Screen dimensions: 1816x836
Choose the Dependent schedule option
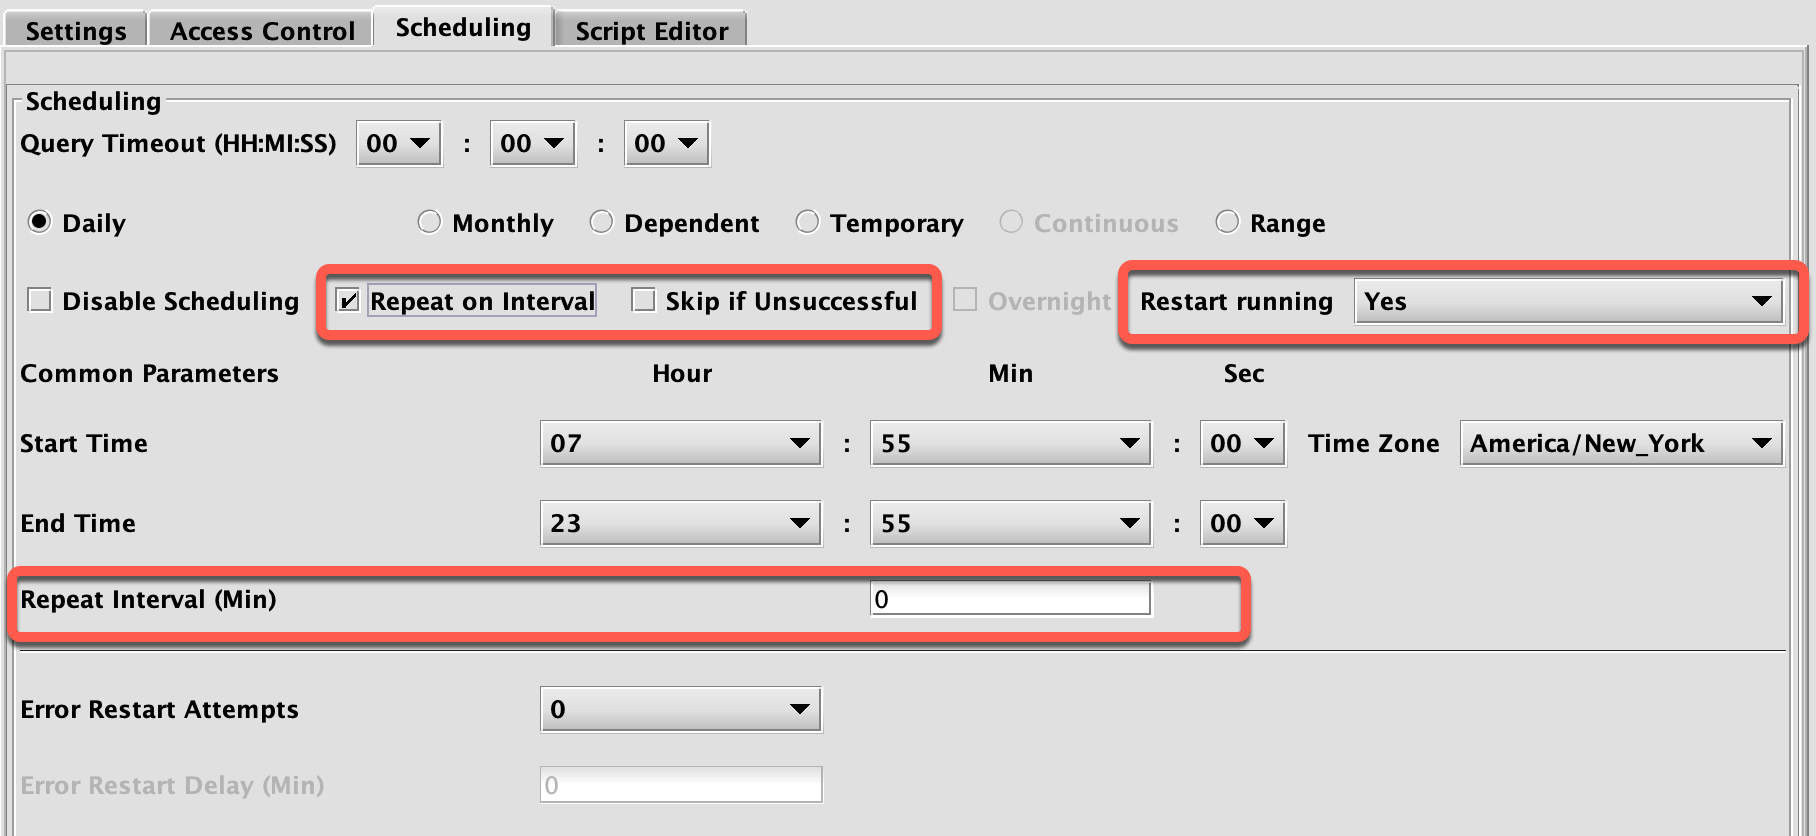601,222
